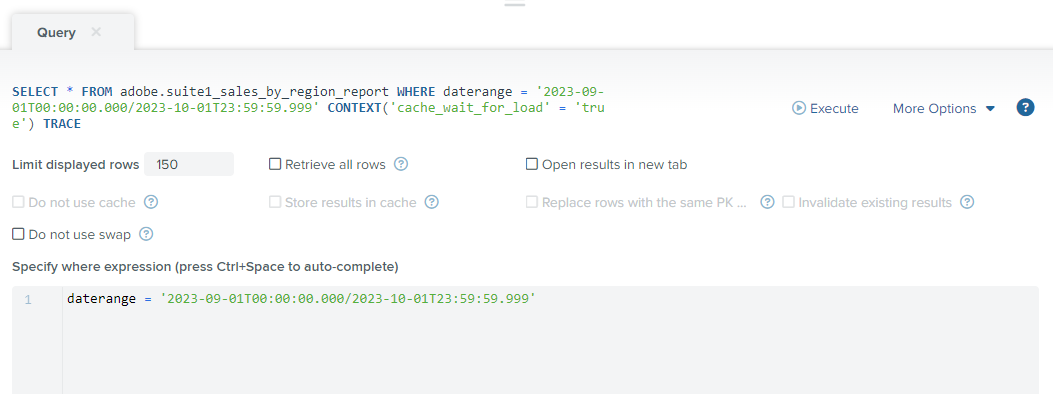Click help icon beside Do not use swap

[x=146, y=234]
